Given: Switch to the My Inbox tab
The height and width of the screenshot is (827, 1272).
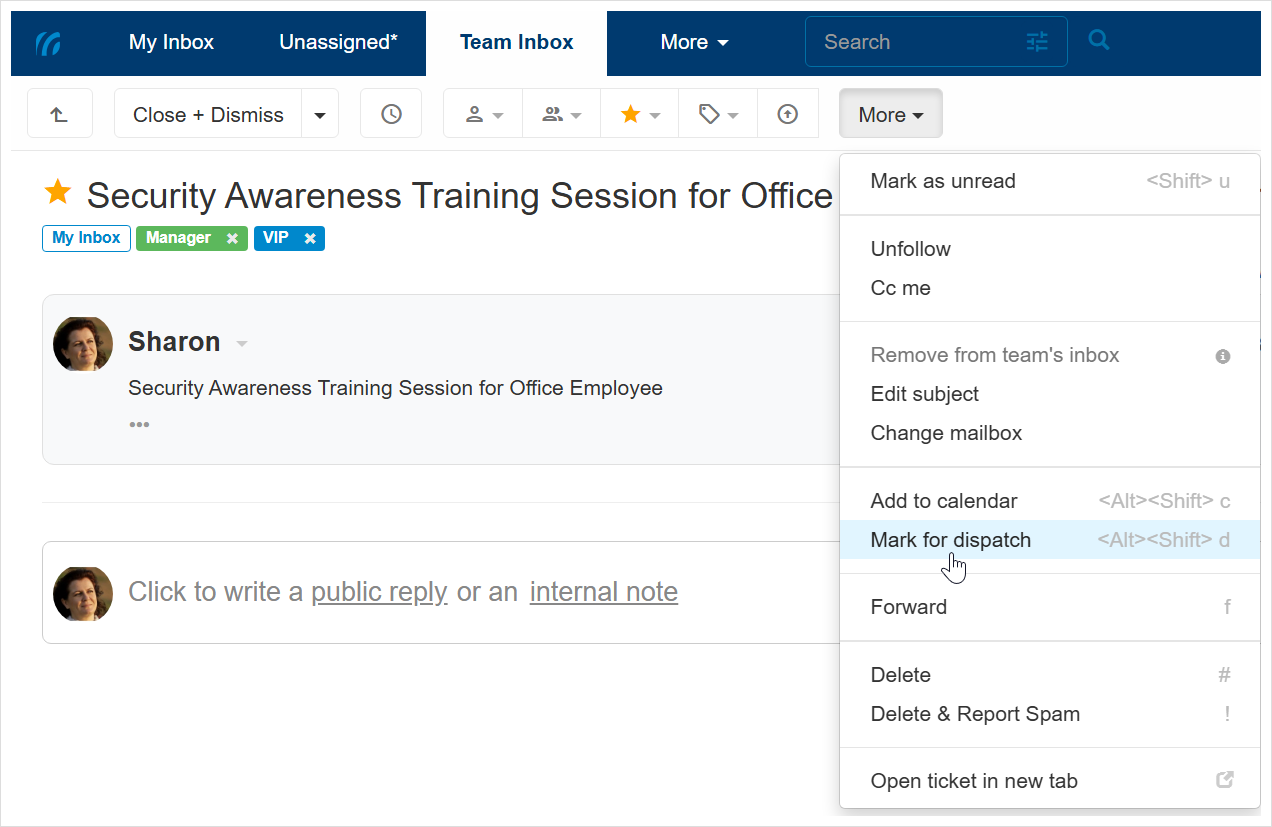Looking at the screenshot, I should (x=171, y=42).
